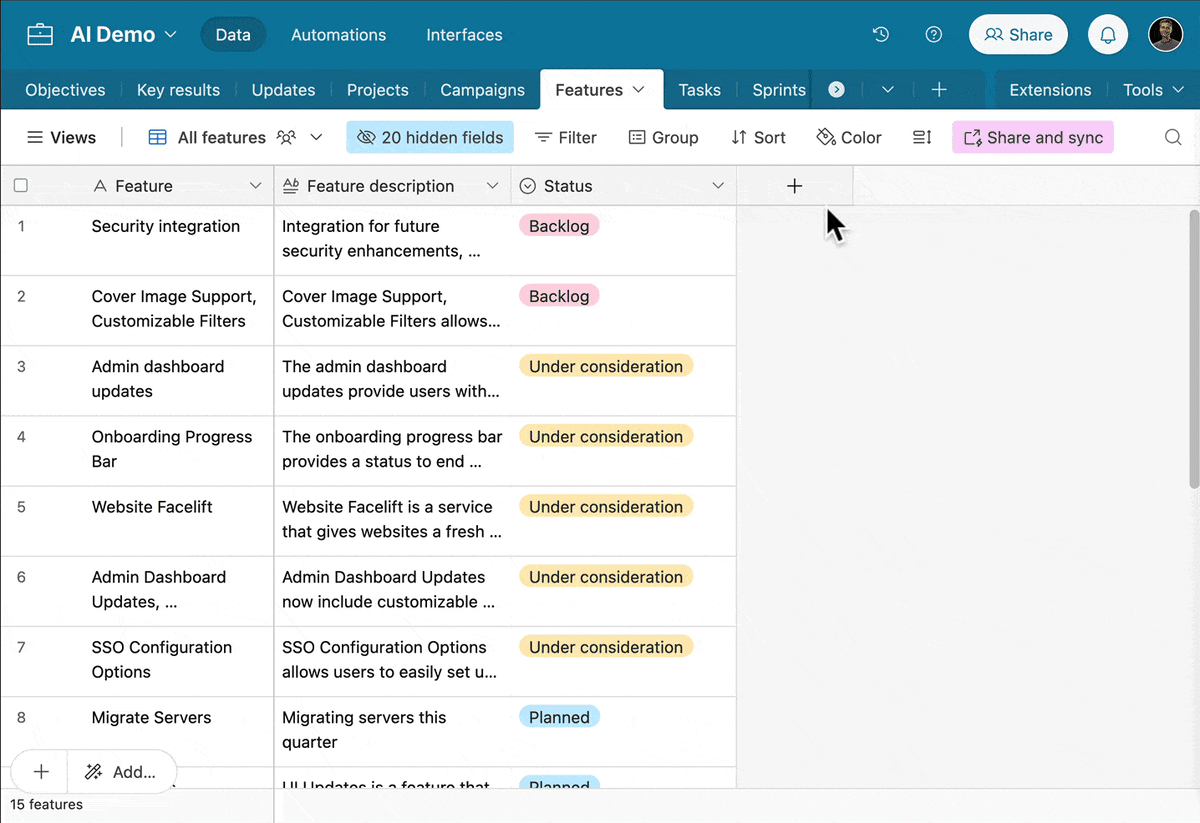The width and height of the screenshot is (1200, 823).
Task: Open the Filter options
Action: point(565,137)
